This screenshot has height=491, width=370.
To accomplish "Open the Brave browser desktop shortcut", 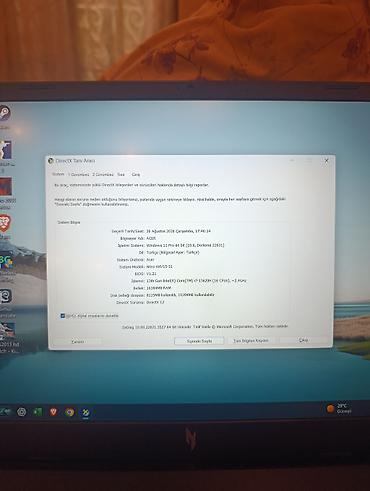I will click(5, 223).
